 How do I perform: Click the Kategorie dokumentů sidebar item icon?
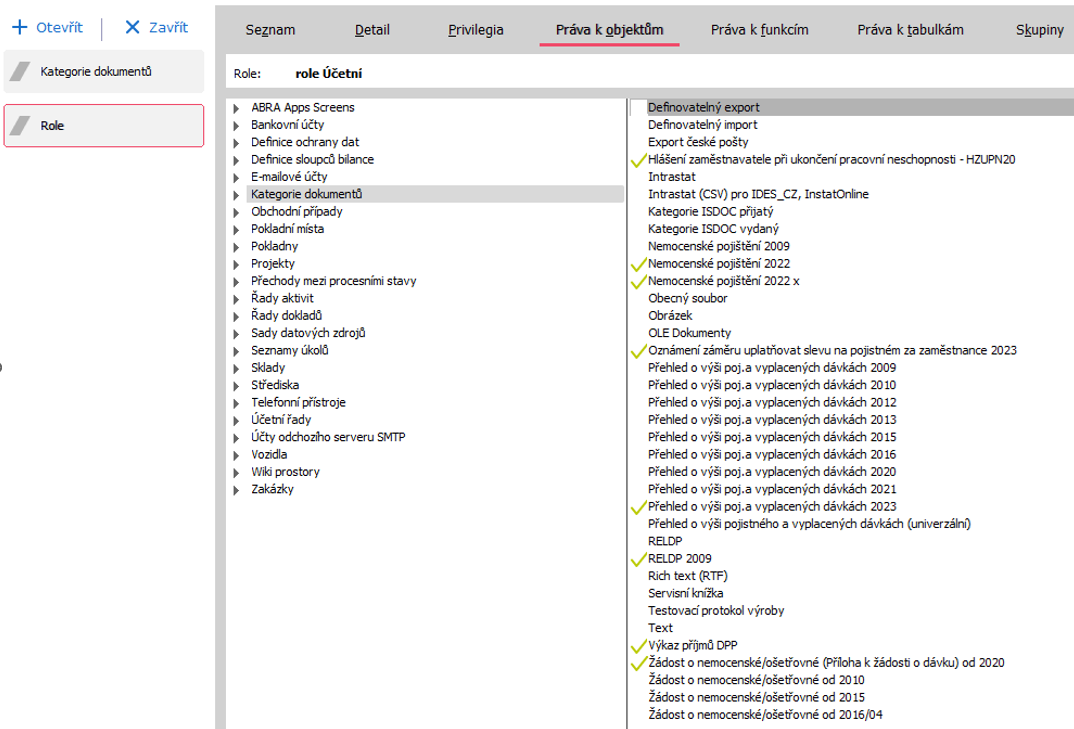tap(20, 72)
